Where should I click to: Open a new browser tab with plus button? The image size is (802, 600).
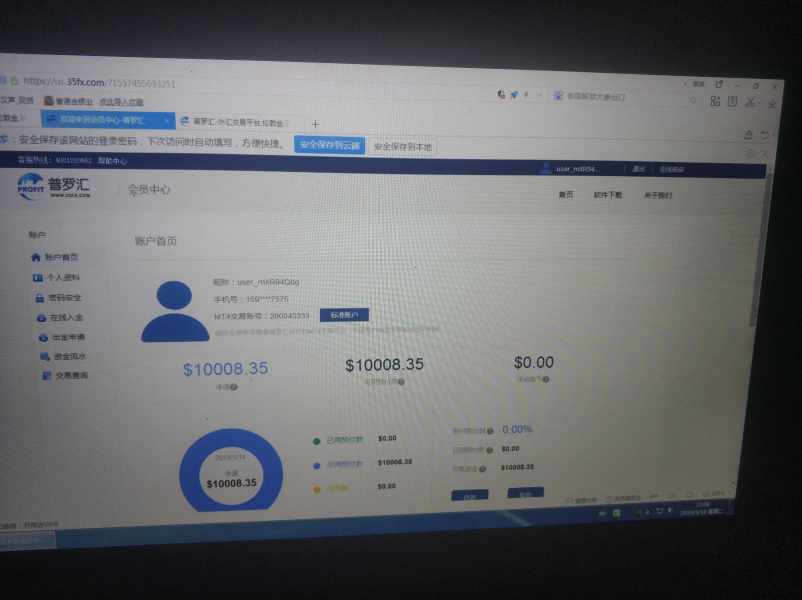coord(315,124)
